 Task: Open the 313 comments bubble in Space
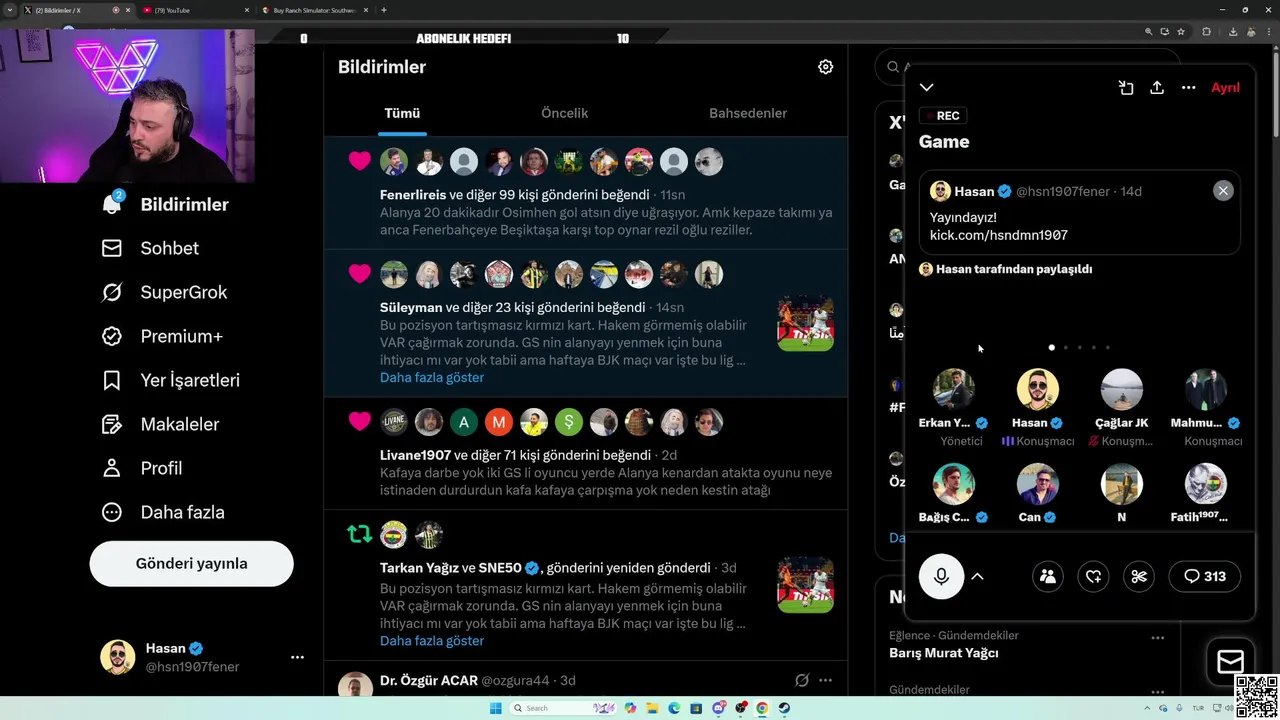pos(1204,576)
